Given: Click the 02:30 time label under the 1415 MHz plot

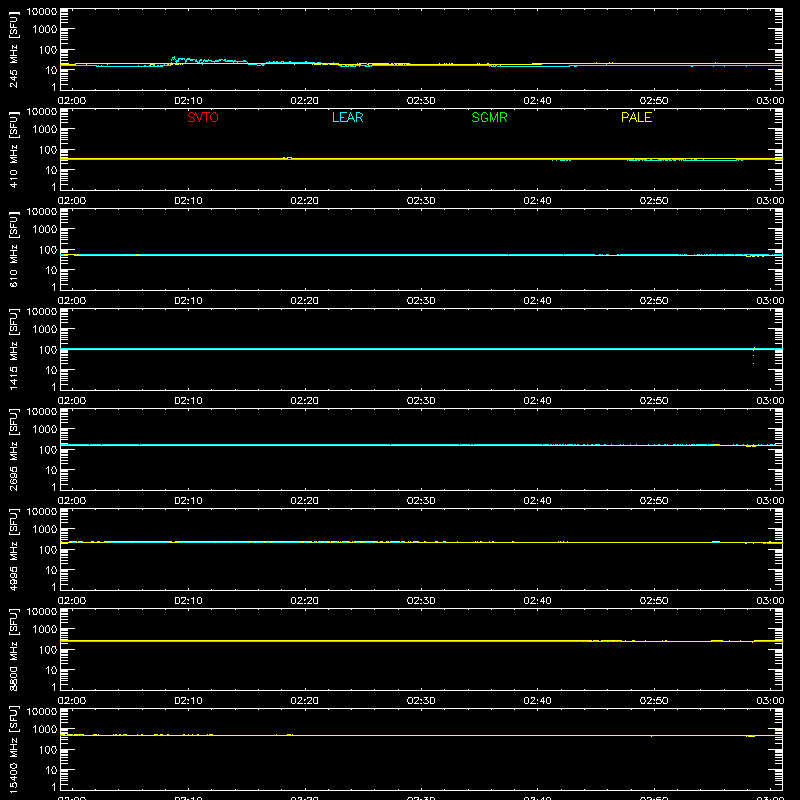Looking at the screenshot, I should (x=421, y=401).
